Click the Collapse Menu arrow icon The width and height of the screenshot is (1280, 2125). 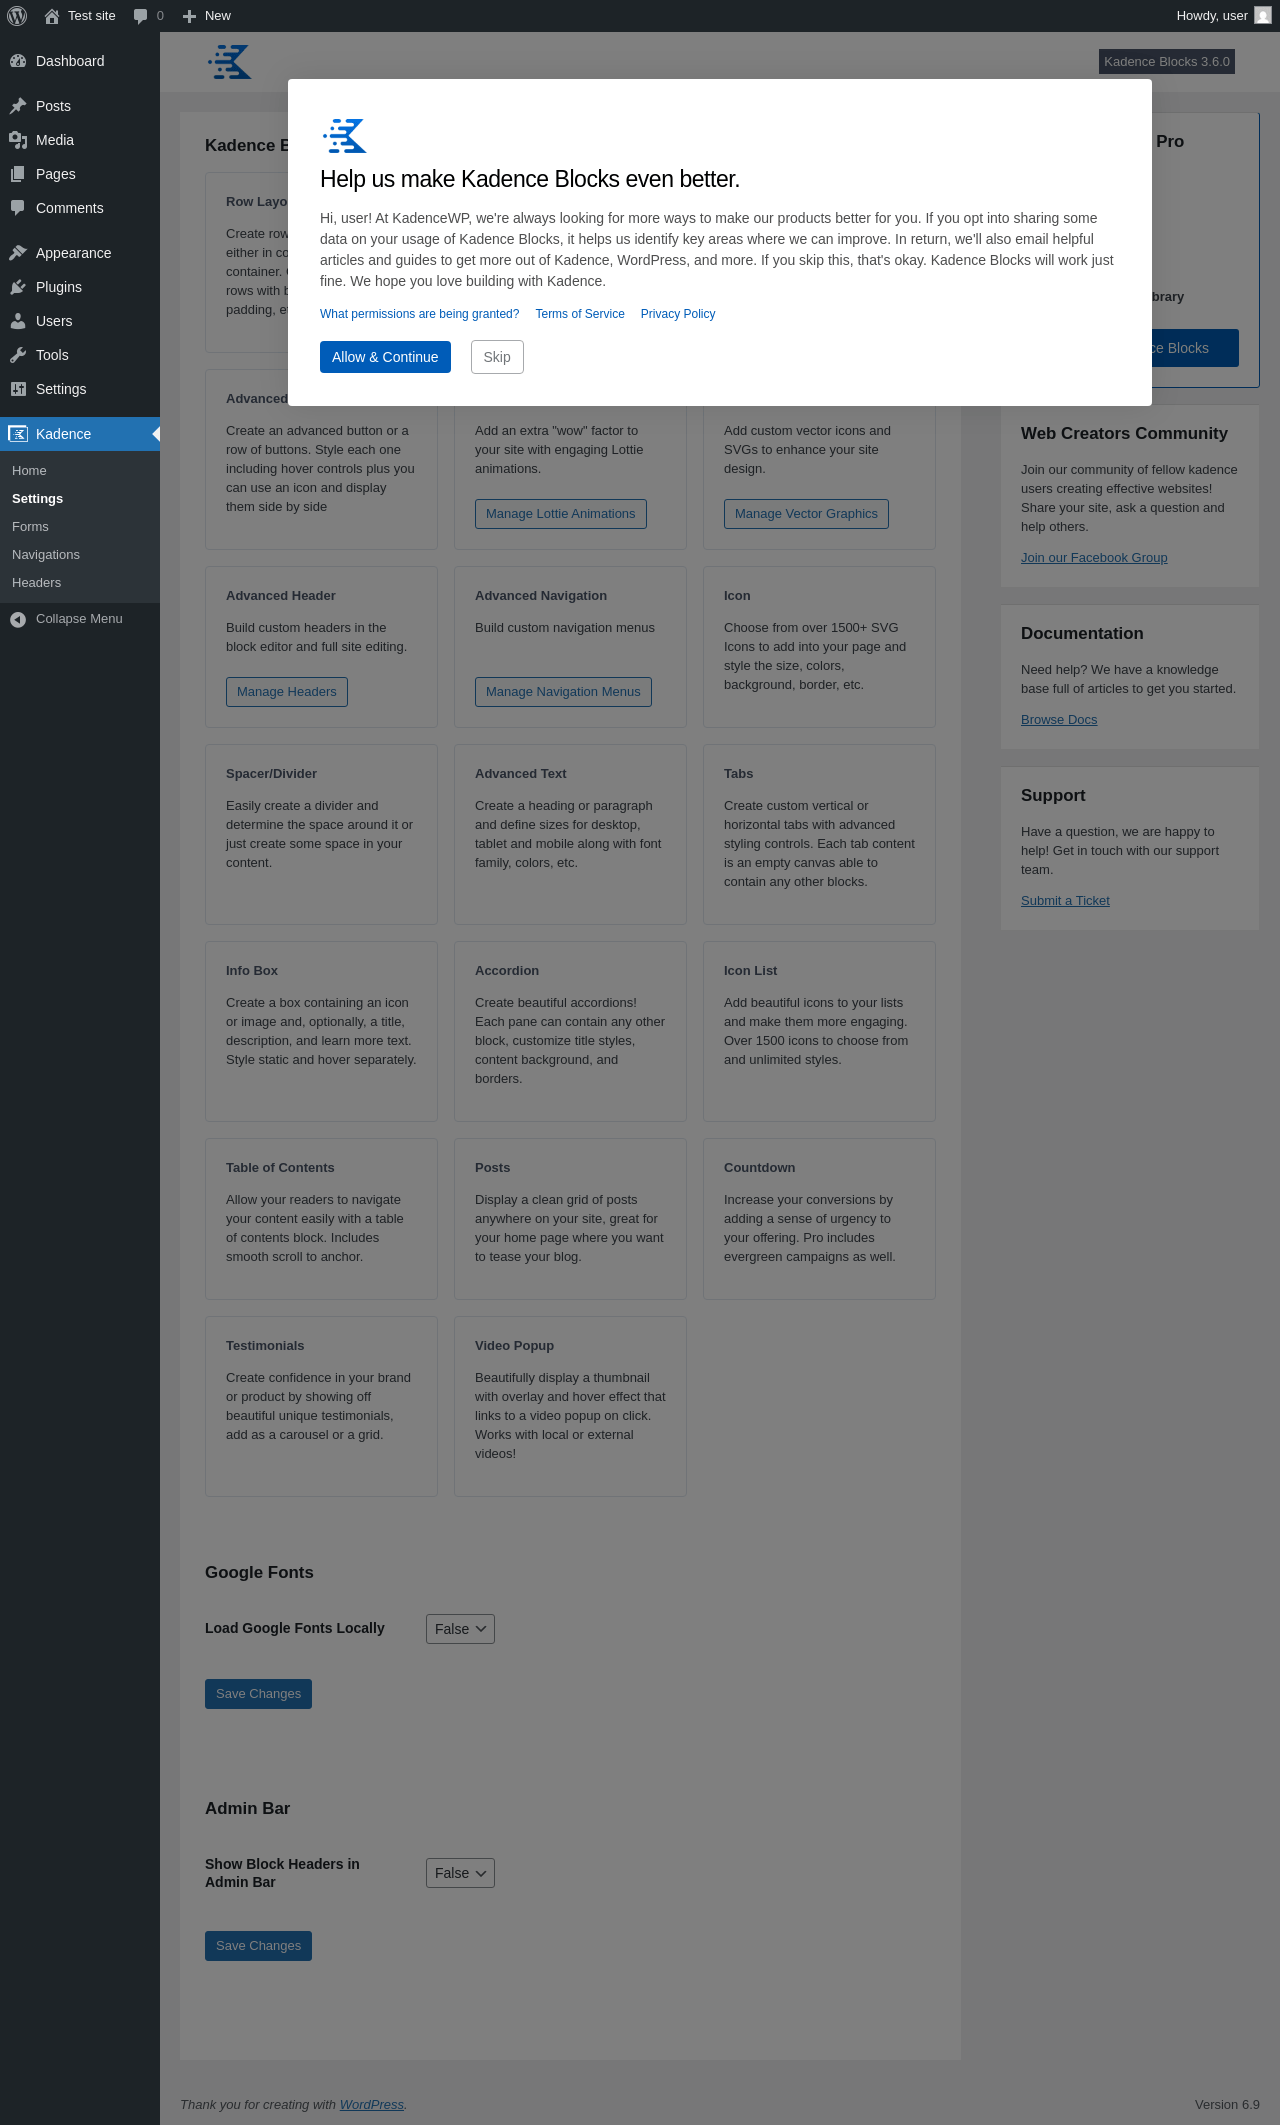pos(18,619)
